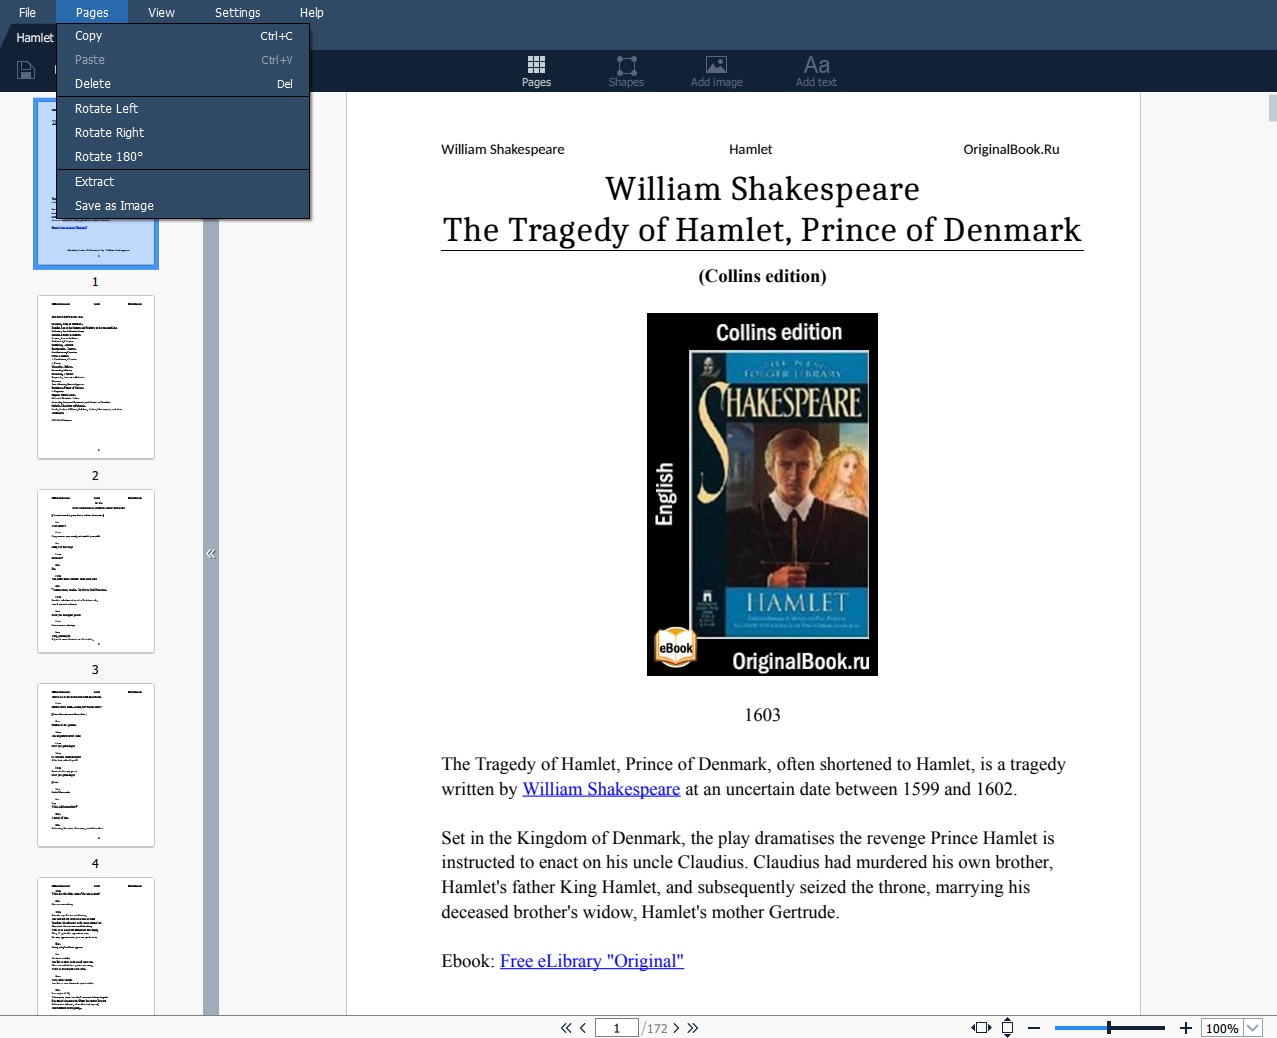Select Rotate Right menu entry
The height and width of the screenshot is (1038, 1277).
(184, 133)
